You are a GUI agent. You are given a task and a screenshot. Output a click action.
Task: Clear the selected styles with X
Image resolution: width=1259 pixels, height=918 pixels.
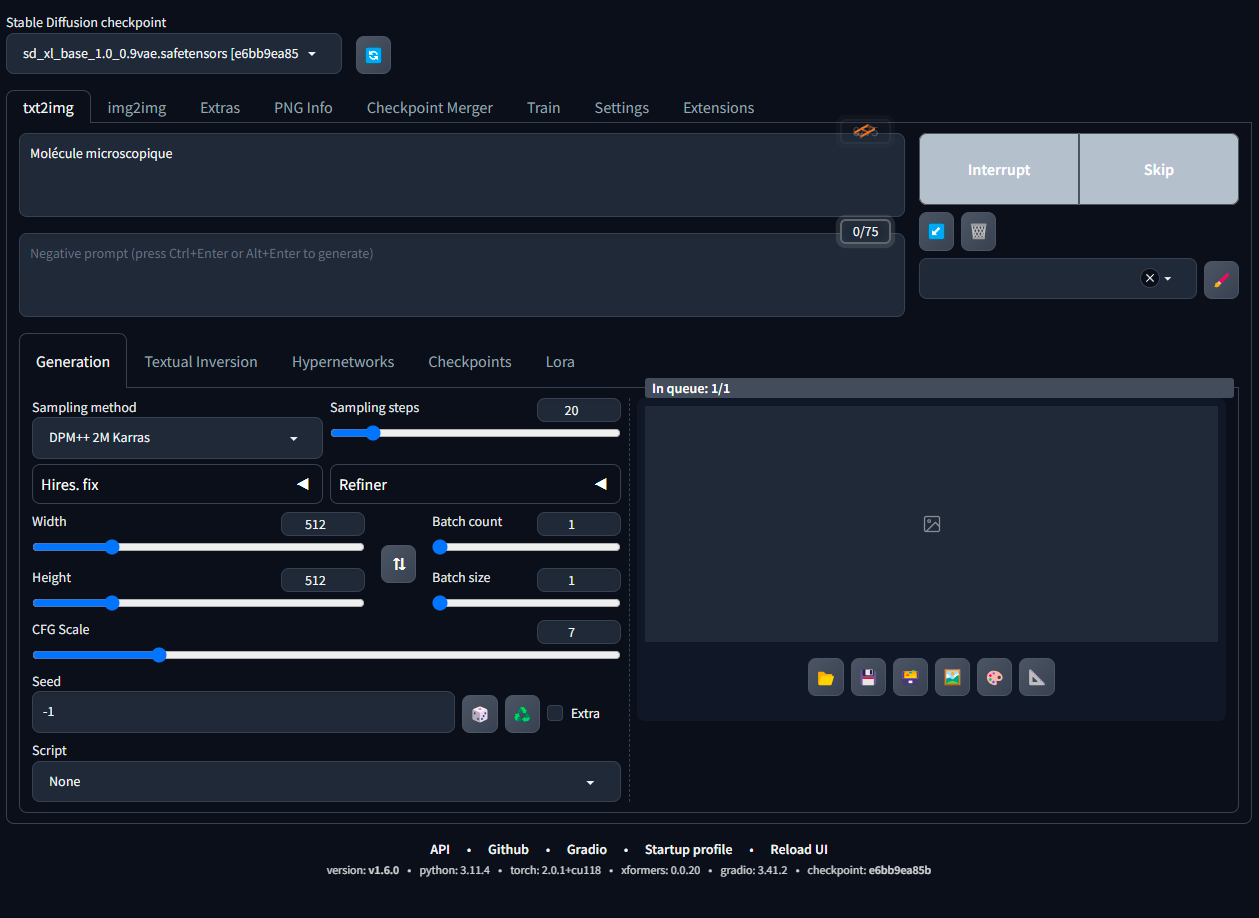pos(1150,278)
